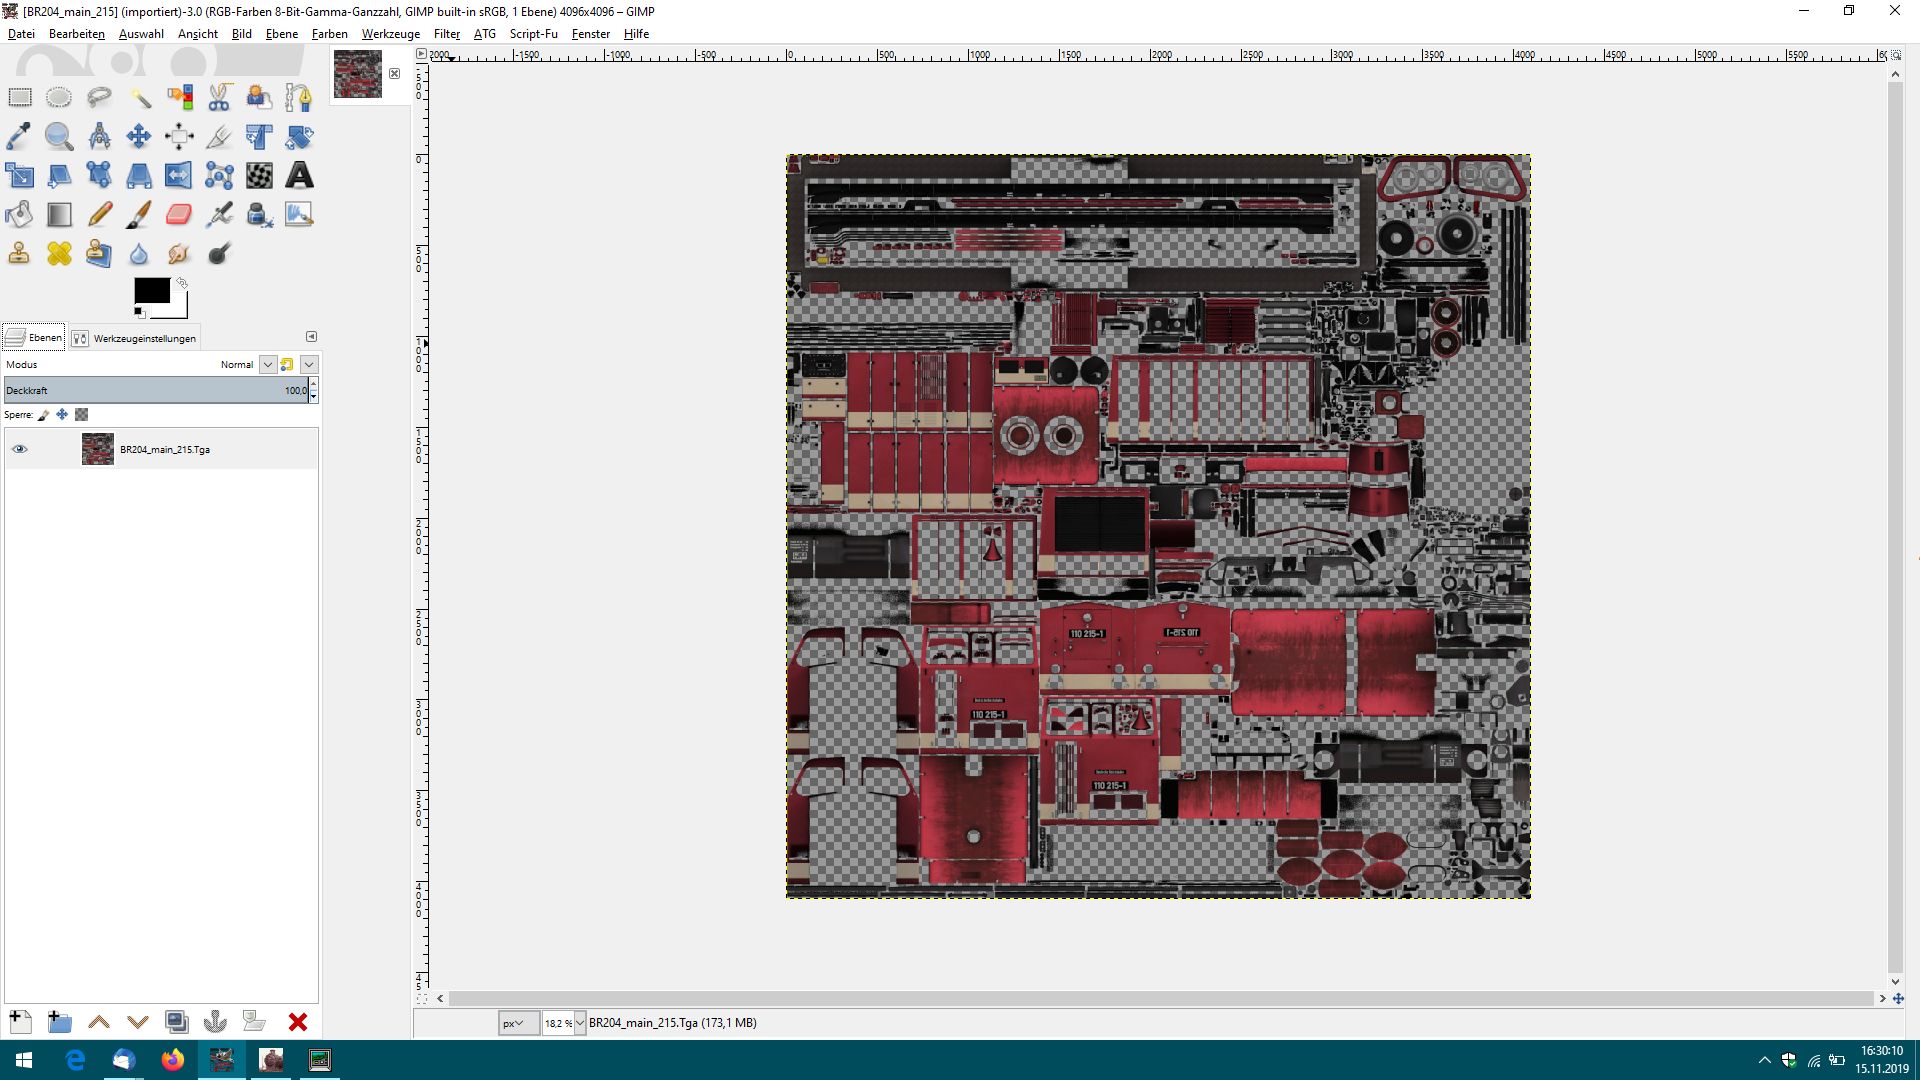Screen dimensions: 1920x1080
Task: Select the Text tool
Action: click(299, 175)
